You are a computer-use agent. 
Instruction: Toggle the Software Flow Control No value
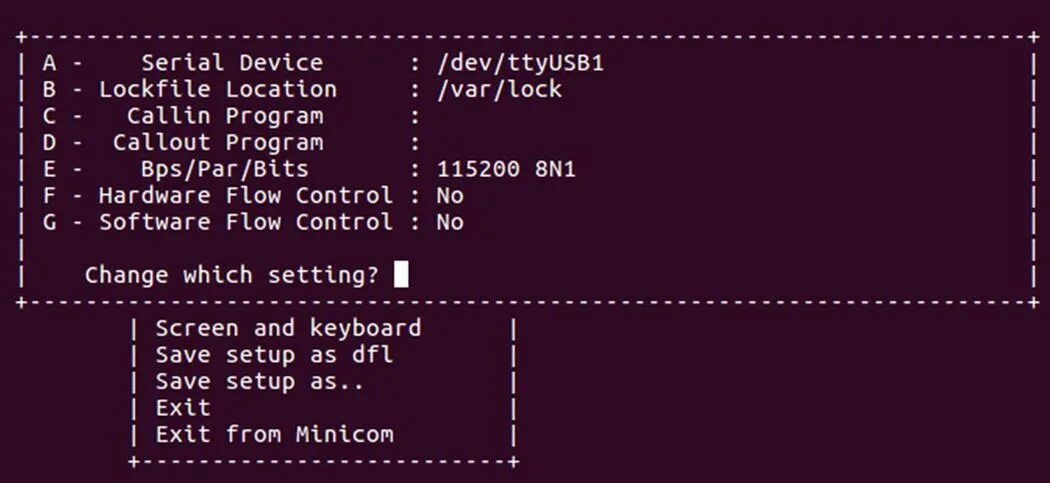(450, 222)
